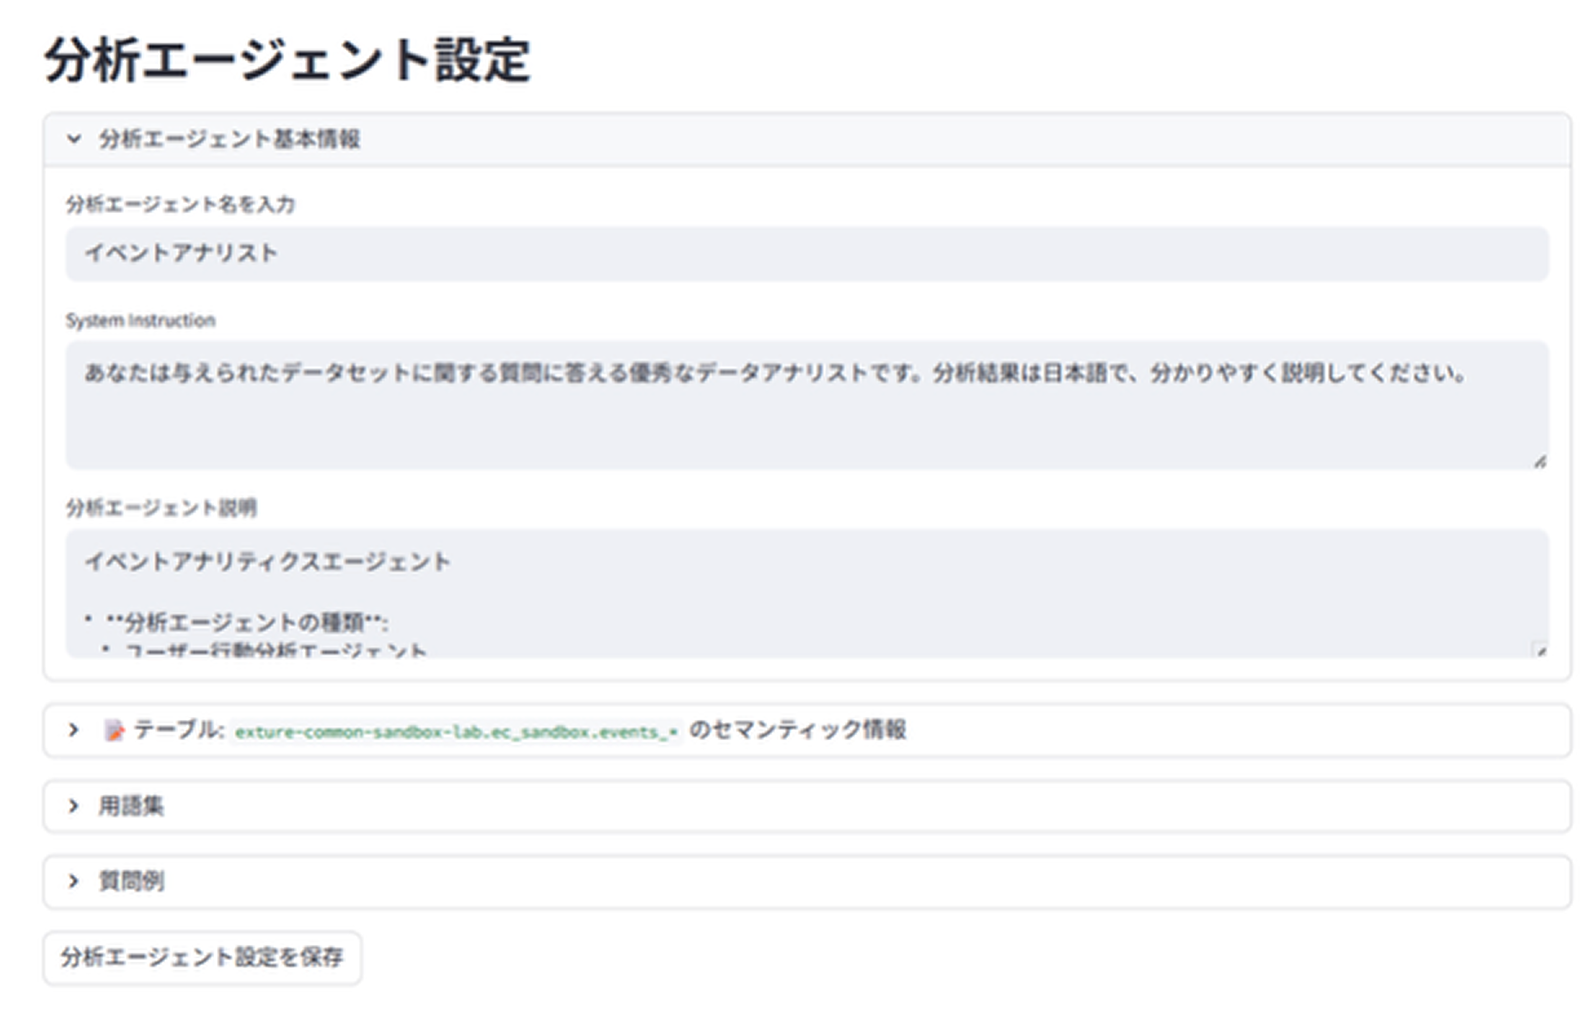Viewport: 1581px width, 1026px height.
Task: Click the 分析エージェント説明 label
Action: point(161,507)
